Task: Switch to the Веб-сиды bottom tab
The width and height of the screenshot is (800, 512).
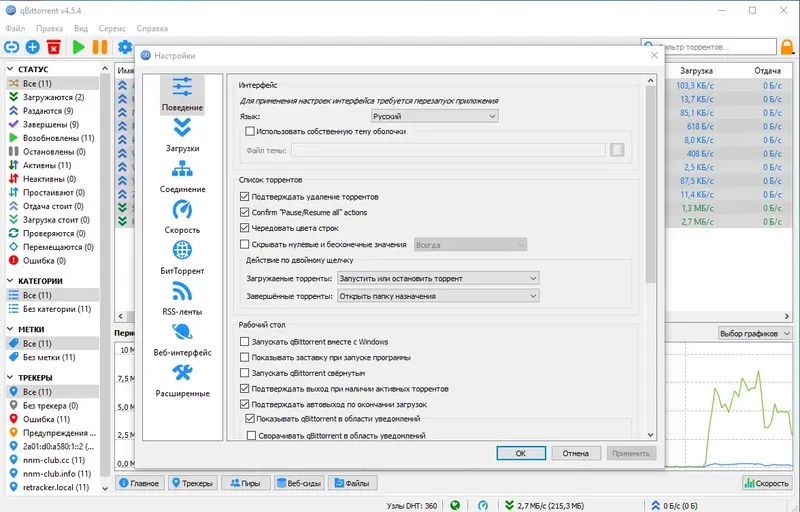Action: 298,483
